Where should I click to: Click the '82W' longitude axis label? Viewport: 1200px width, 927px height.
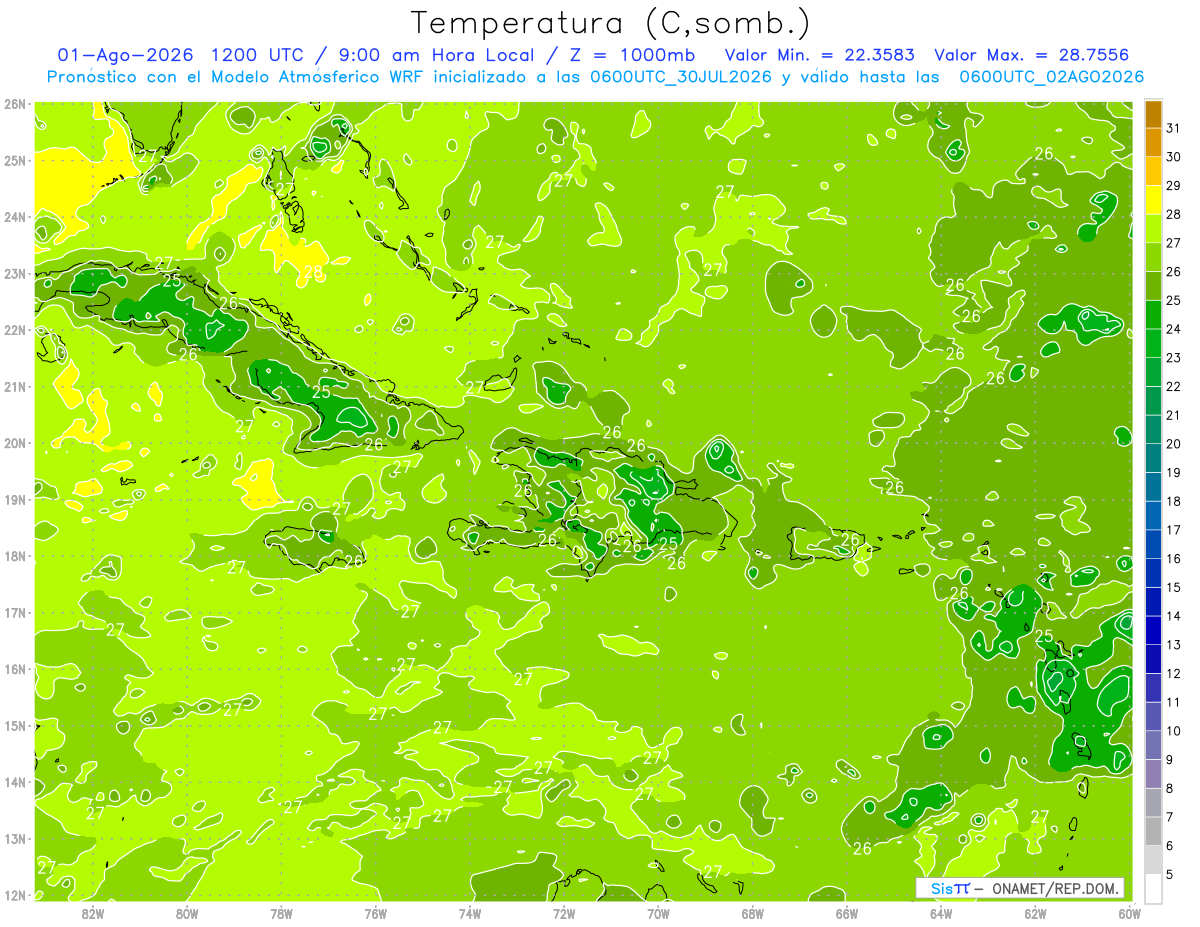[x=93, y=913]
